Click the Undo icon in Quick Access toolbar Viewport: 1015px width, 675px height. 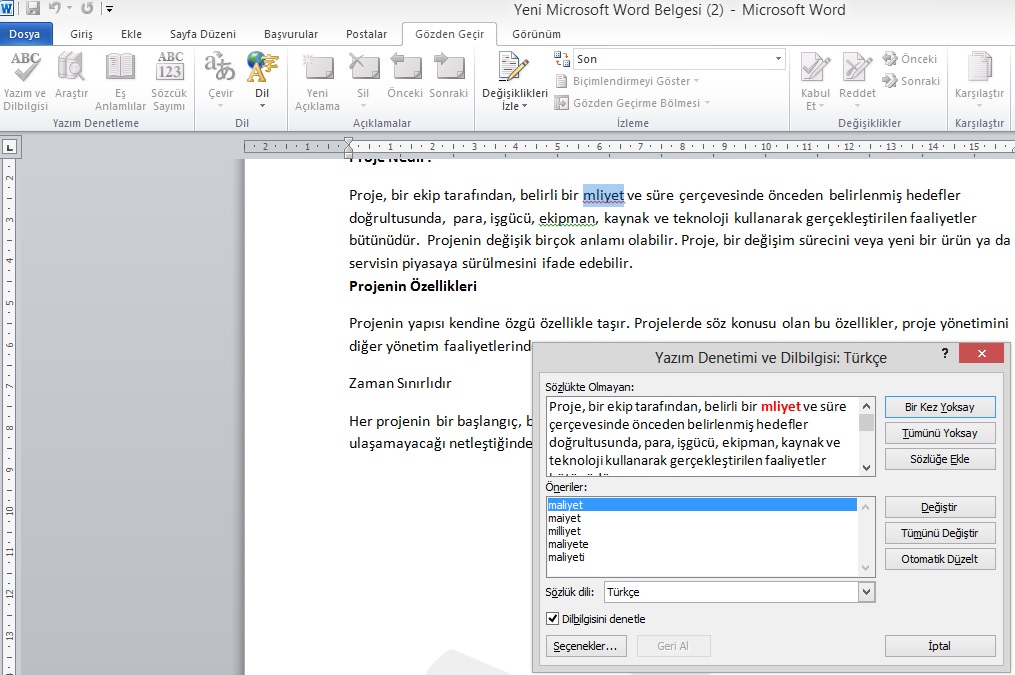pyautogui.click(x=54, y=8)
